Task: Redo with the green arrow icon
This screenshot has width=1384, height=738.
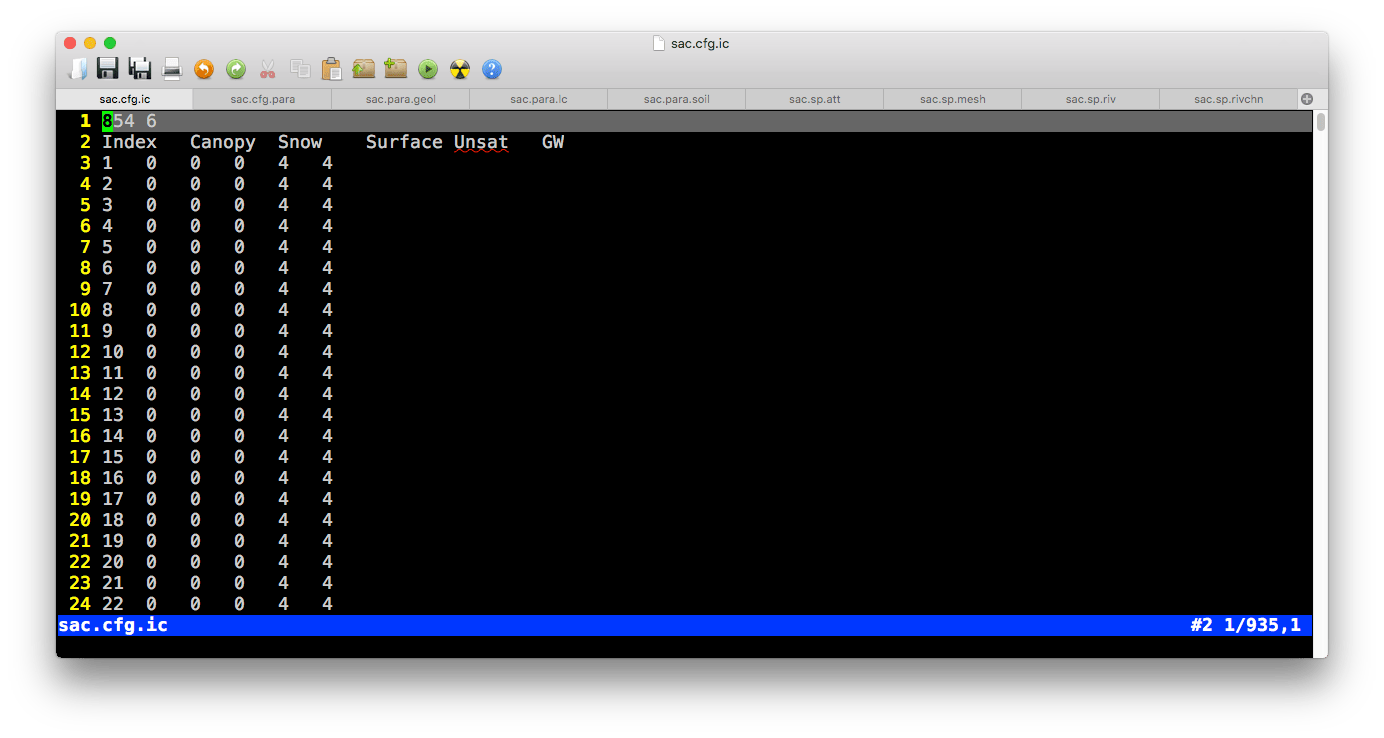Action: click(236, 69)
